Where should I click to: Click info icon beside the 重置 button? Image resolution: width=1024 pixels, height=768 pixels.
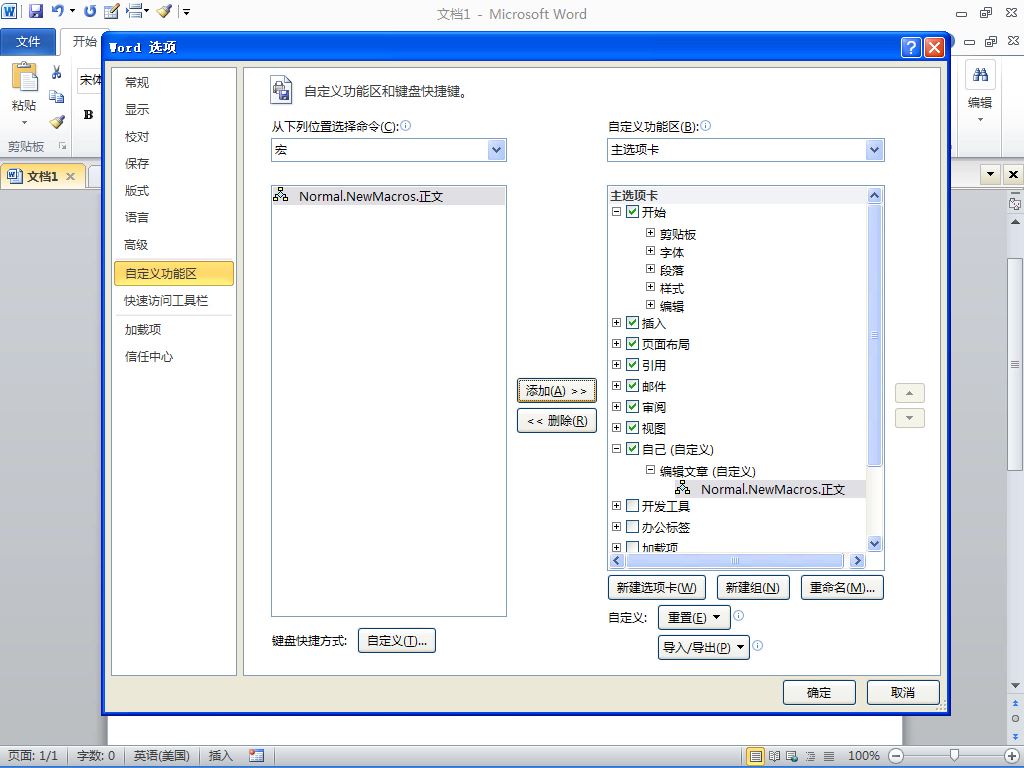[739, 615]
